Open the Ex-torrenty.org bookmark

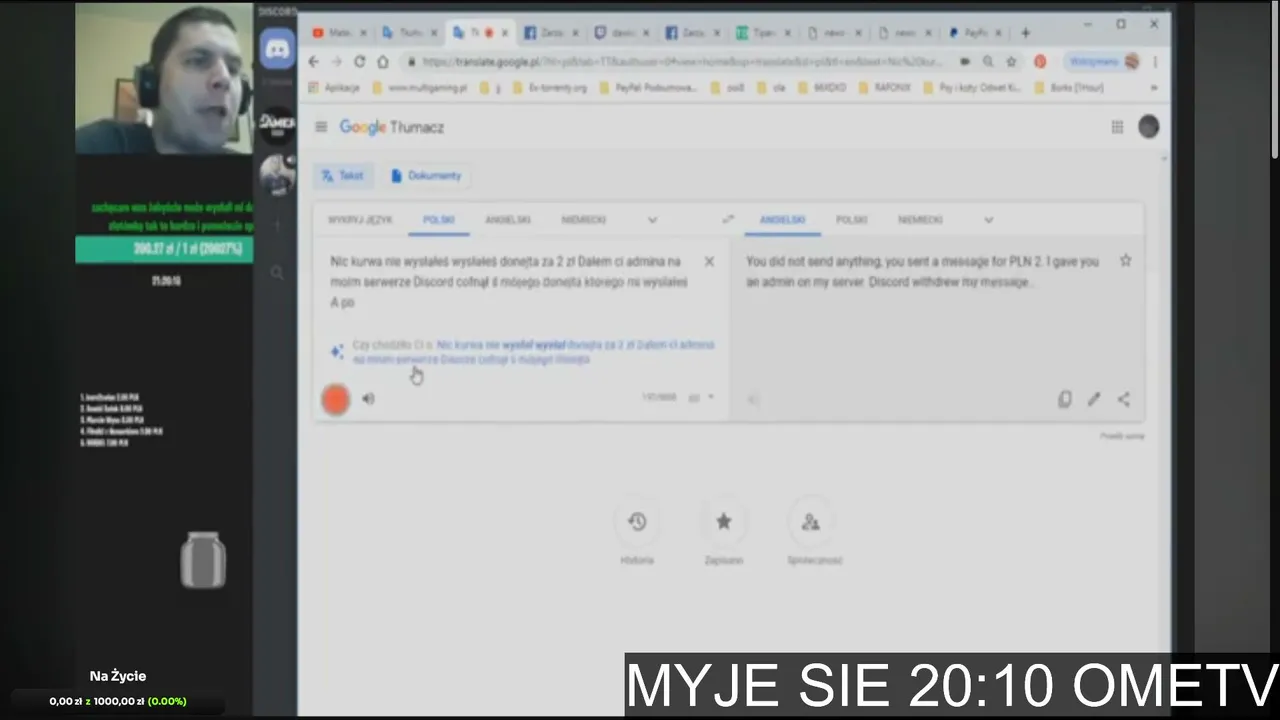point(550,88)
